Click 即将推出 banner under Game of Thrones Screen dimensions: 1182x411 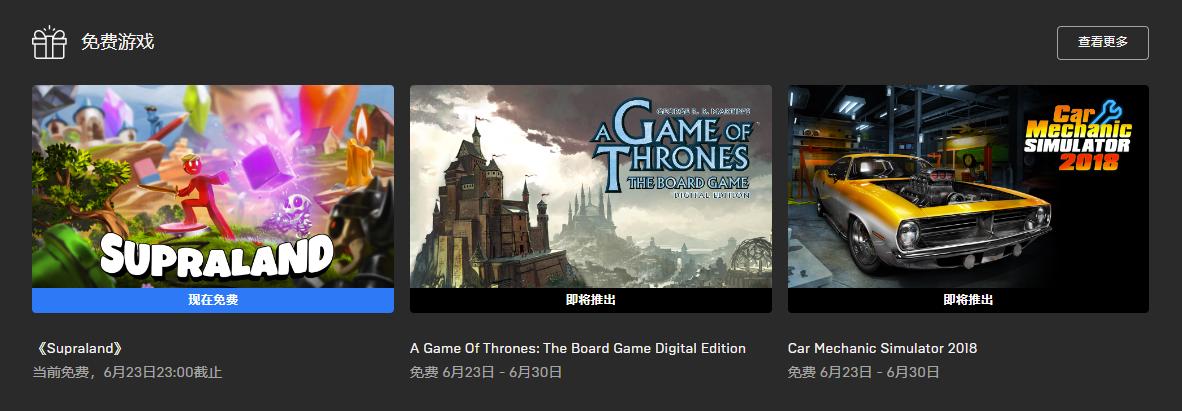tap(590, 300)
